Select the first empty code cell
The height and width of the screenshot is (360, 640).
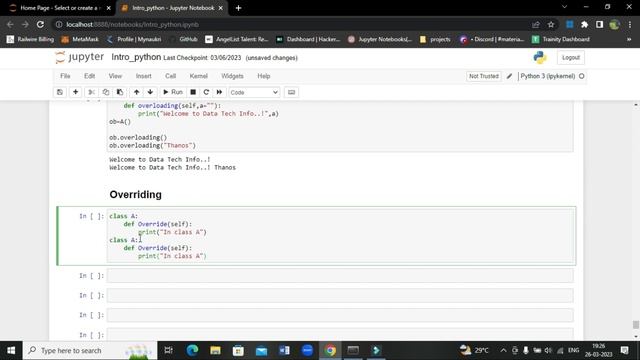pos(340,276)
